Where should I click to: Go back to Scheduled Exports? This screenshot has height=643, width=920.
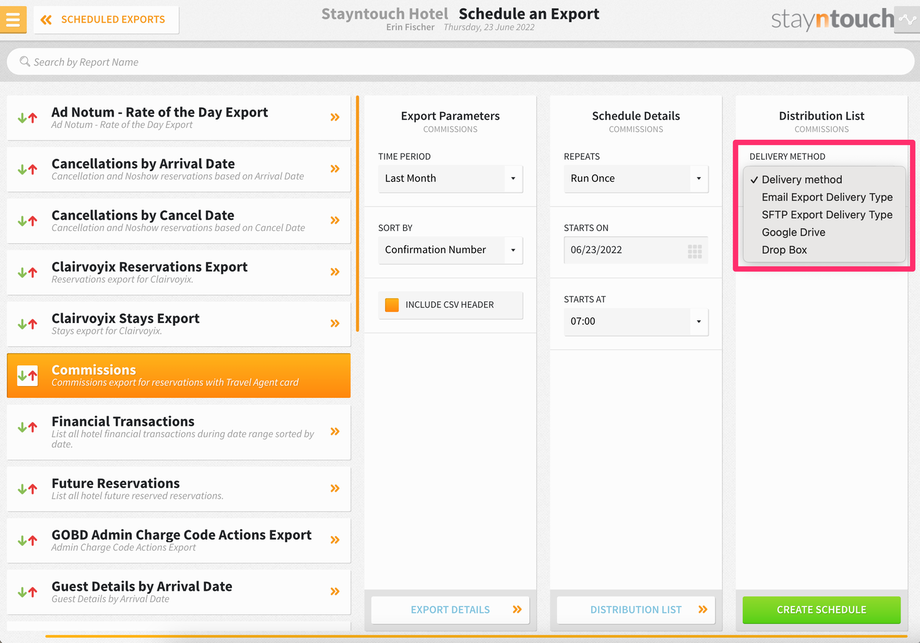[x=106, y=19]
